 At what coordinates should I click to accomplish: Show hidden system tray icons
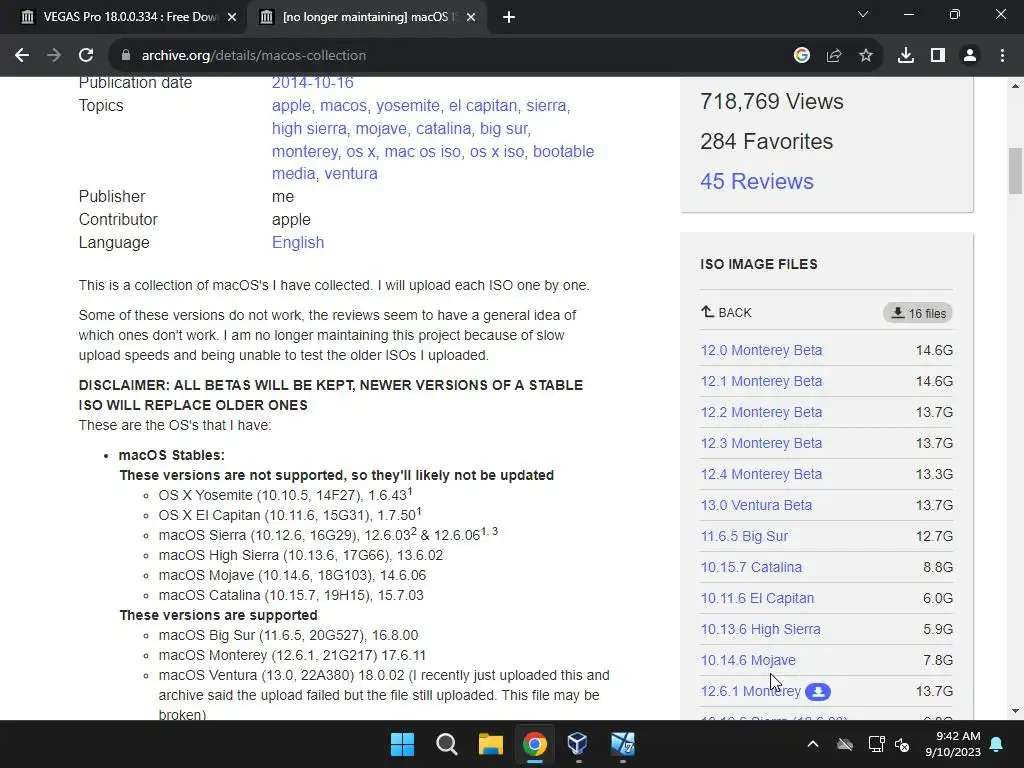pyautogui.click(x=813, y=744)
